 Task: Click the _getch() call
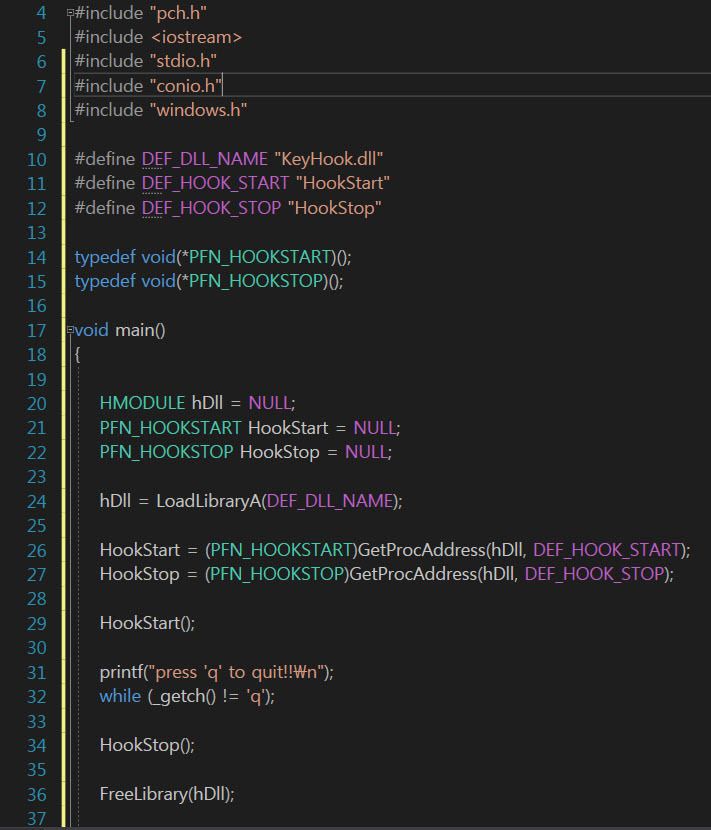click(184, 697)
